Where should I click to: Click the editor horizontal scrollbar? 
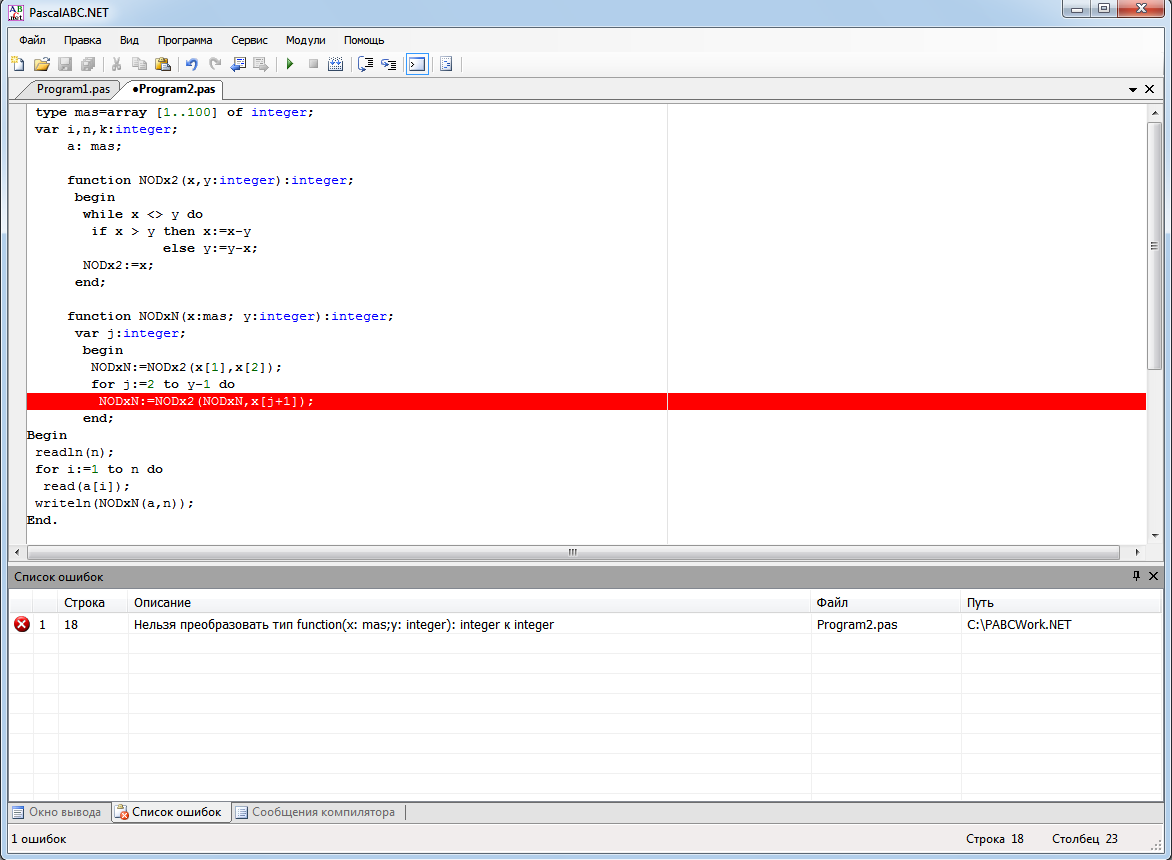tap(573, 552)
